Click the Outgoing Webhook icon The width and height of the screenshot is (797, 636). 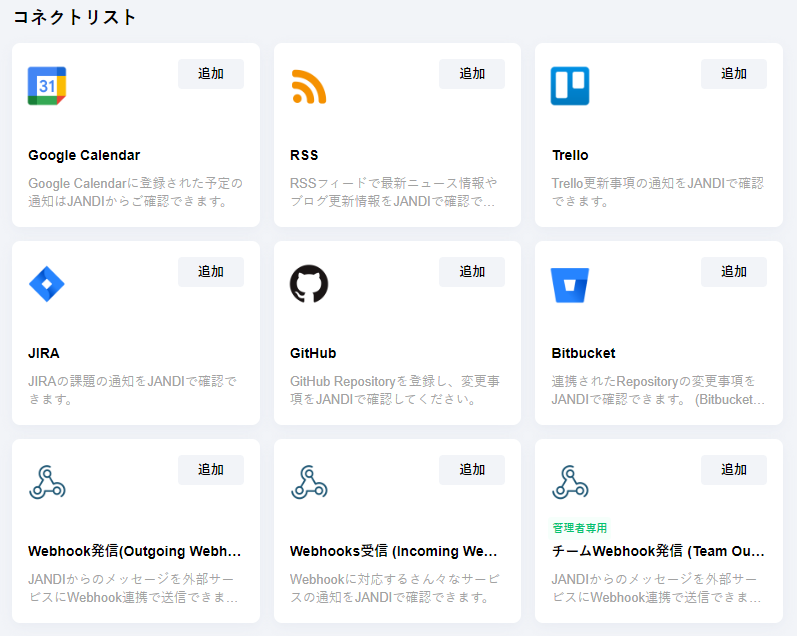coord(47,482)
